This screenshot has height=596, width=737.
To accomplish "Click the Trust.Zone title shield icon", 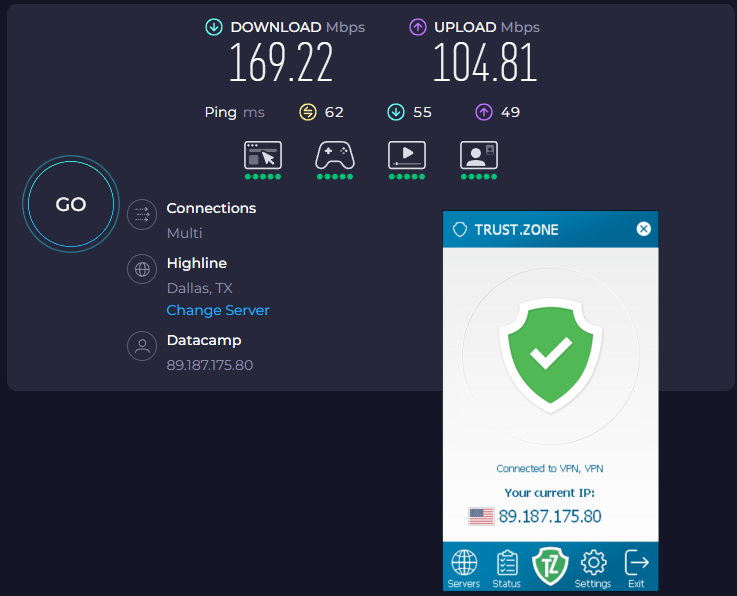I will [x=460, y=229].
